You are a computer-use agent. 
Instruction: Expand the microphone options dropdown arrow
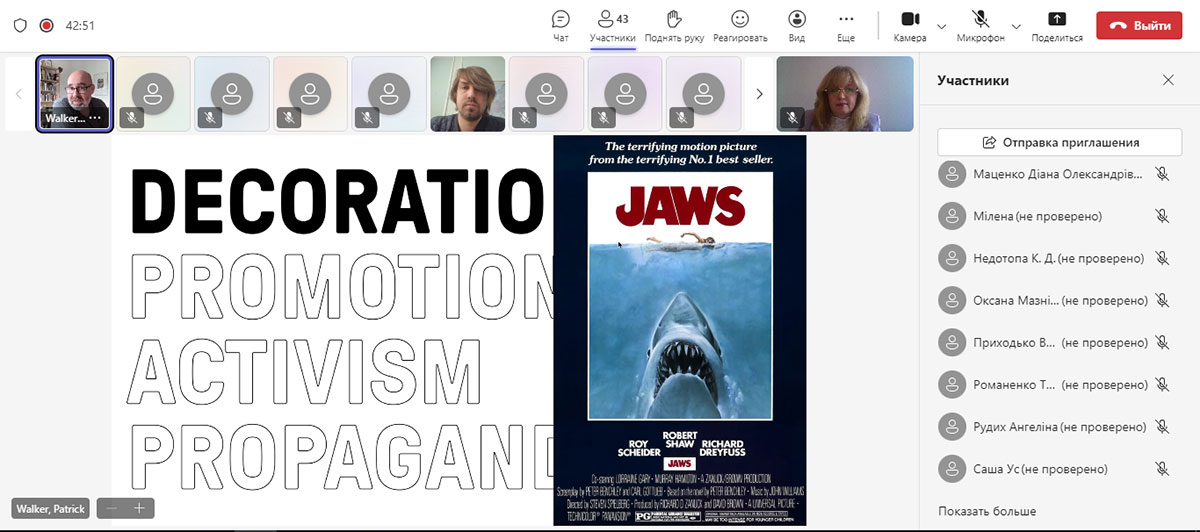click(x=1017, y=25)
